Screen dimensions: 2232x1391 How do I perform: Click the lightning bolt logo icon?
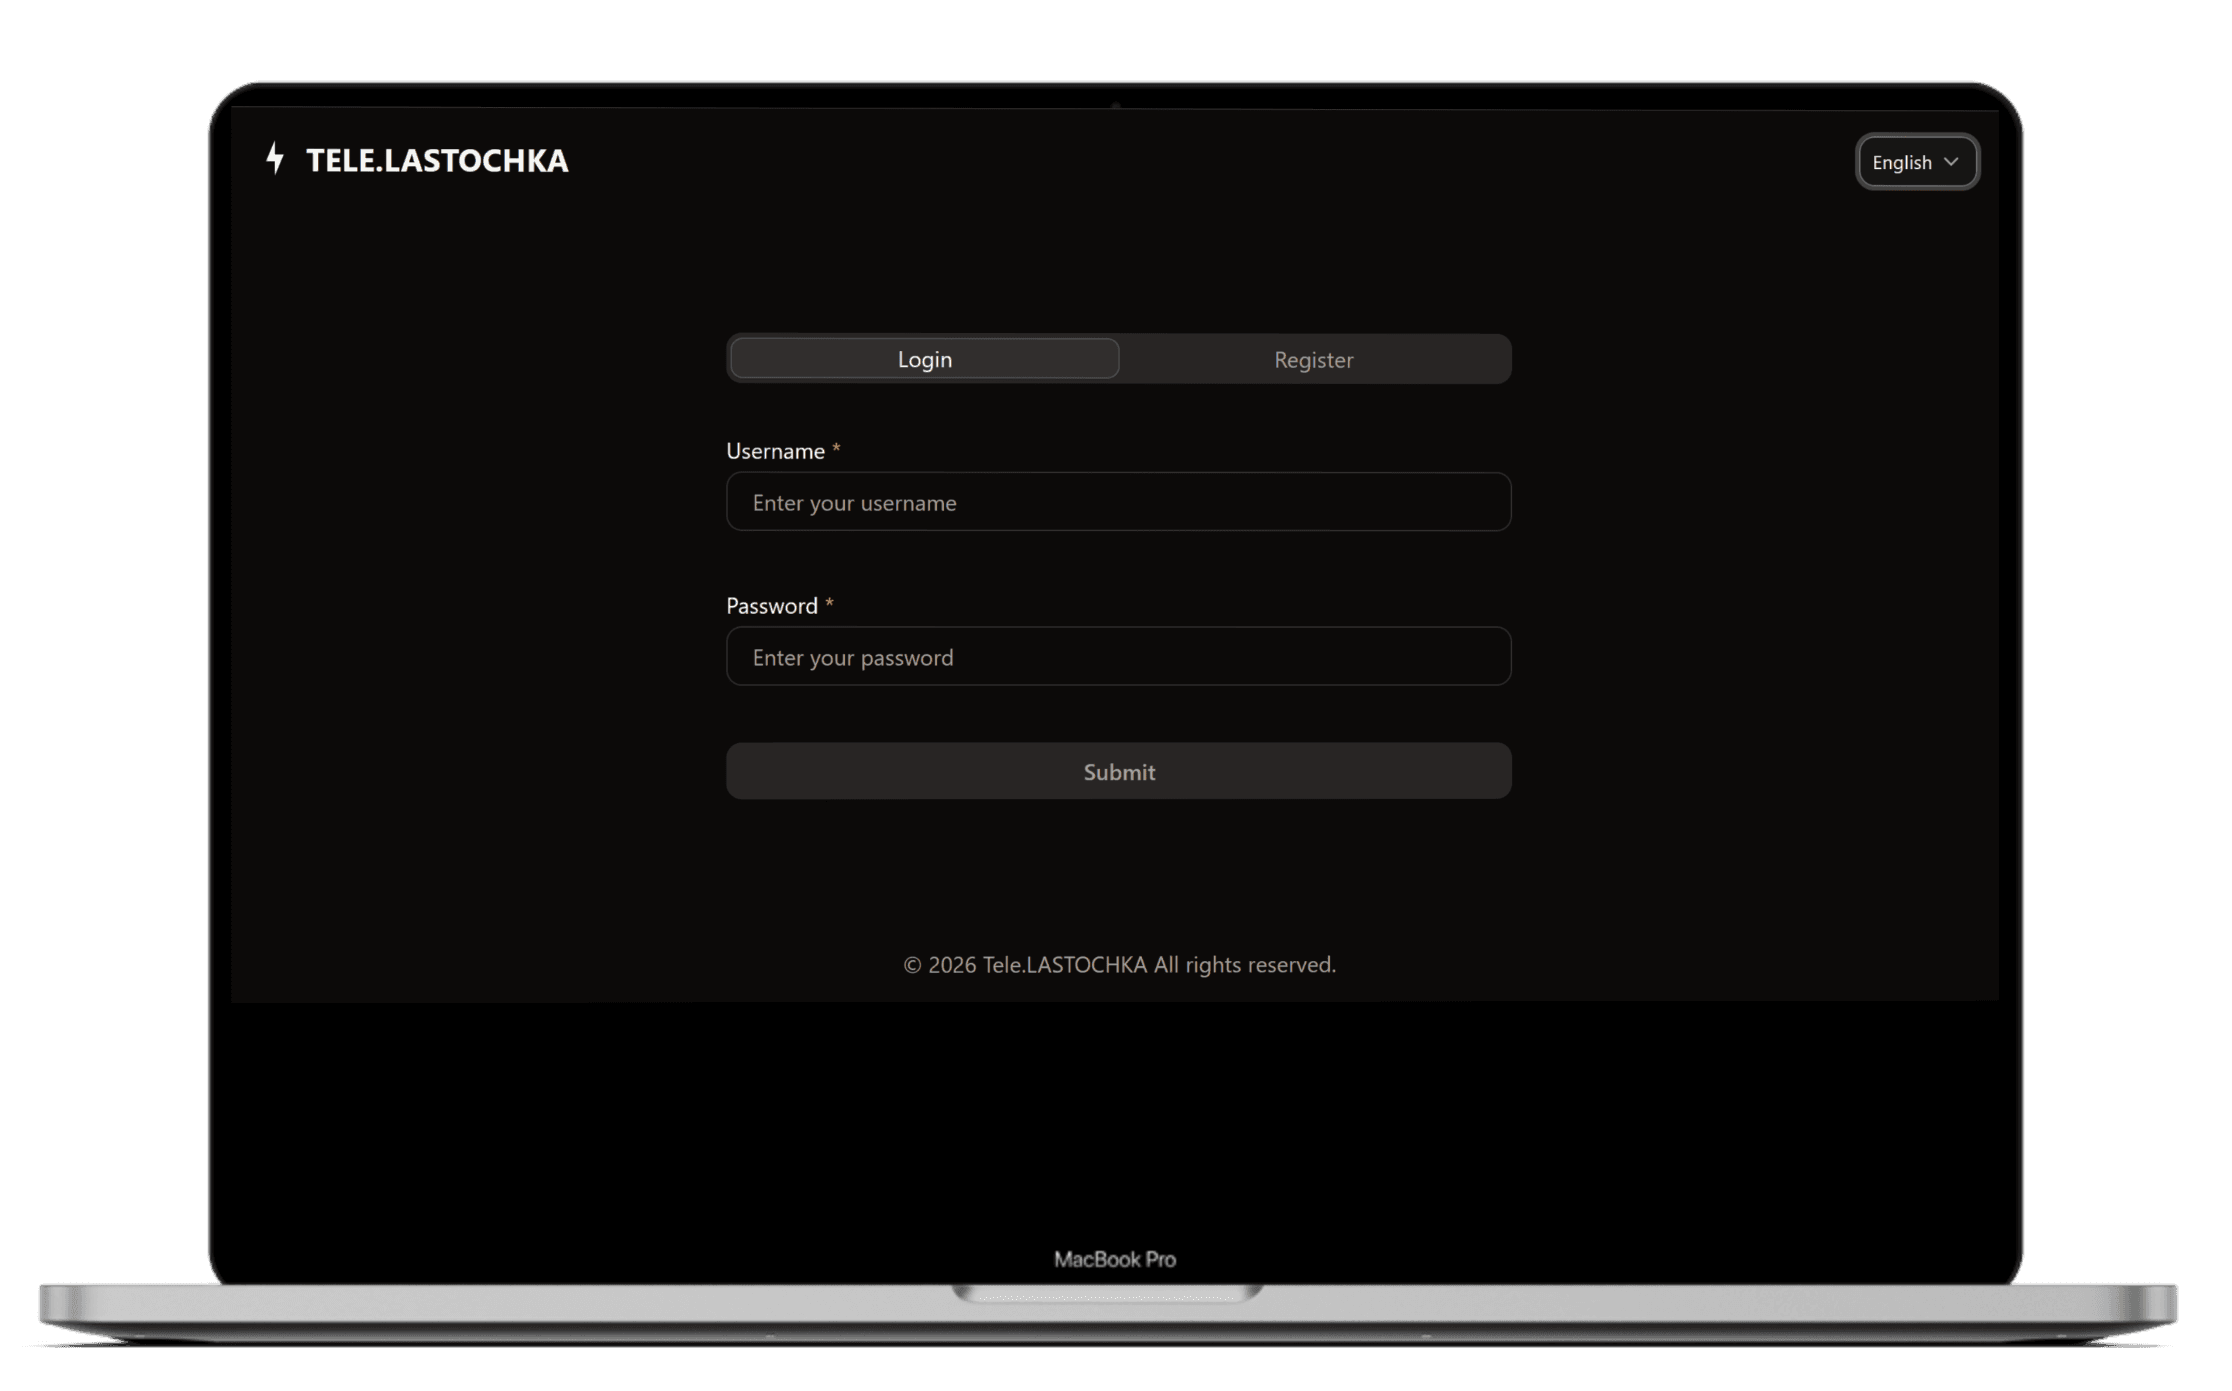pyautogui.click(x=275, y=159)
